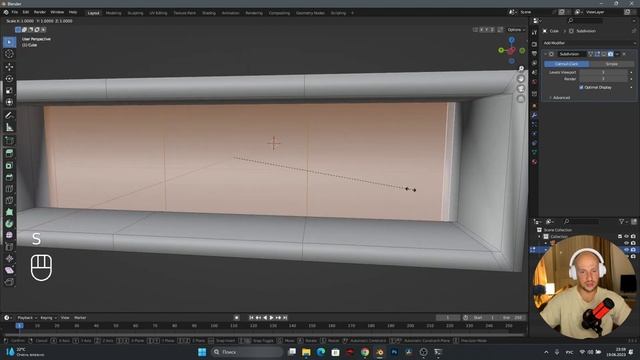
Task: Click frame 100 on the timeline ruler
Action: (x=214, y=326)
